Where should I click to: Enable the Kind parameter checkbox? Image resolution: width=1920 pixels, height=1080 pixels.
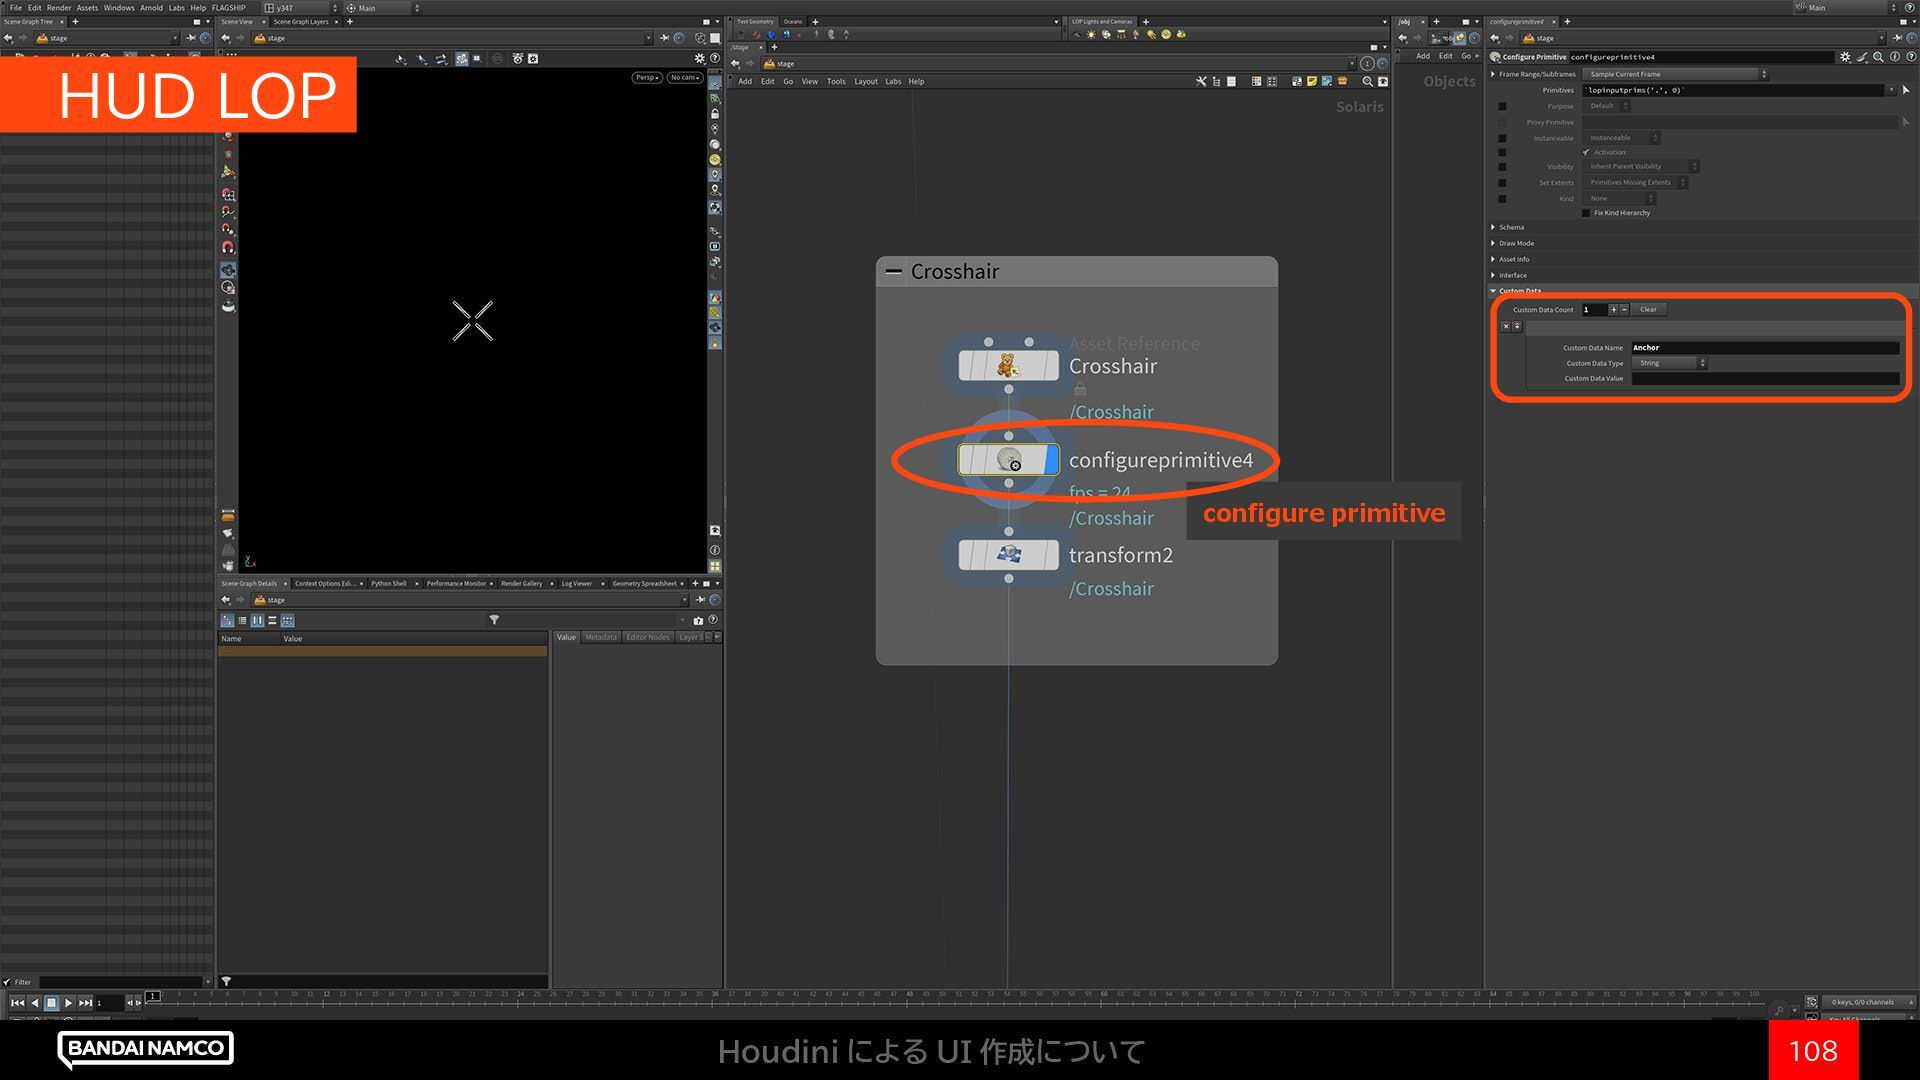pos(1502,199)
